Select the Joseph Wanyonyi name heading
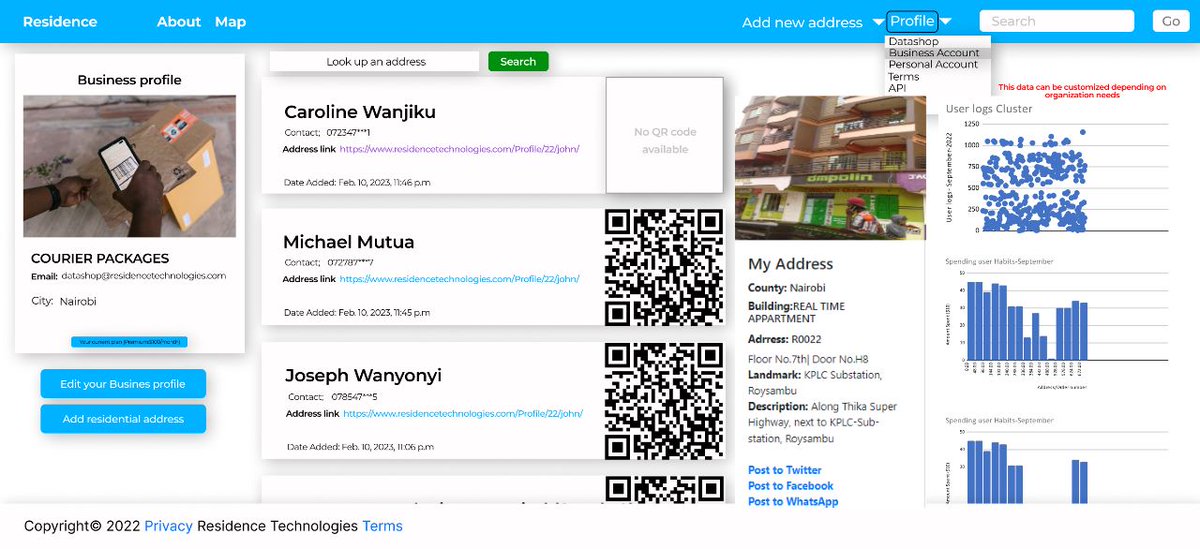 pos(363,376)
